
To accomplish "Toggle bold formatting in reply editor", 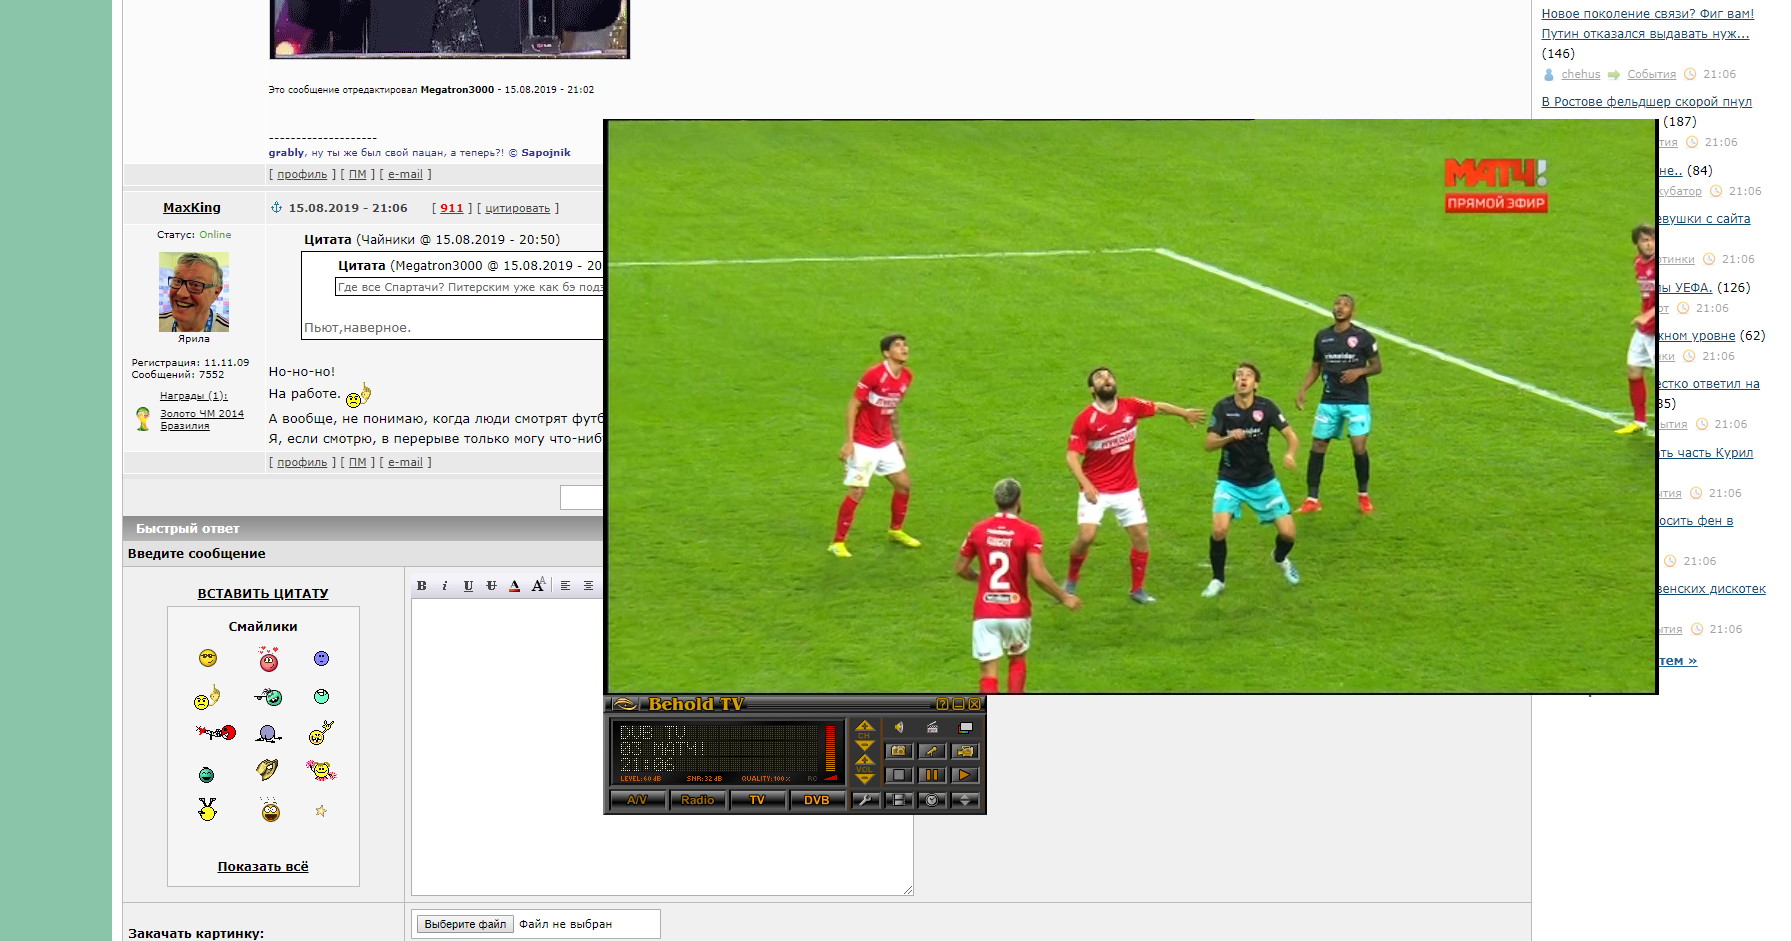I will click(421, 586).
